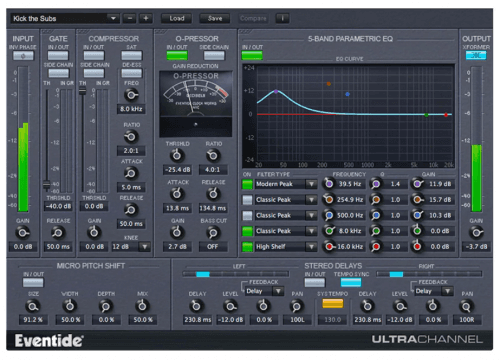
Task: Toggle the Output Xformer switch
Action: click(x=476, y=55)
